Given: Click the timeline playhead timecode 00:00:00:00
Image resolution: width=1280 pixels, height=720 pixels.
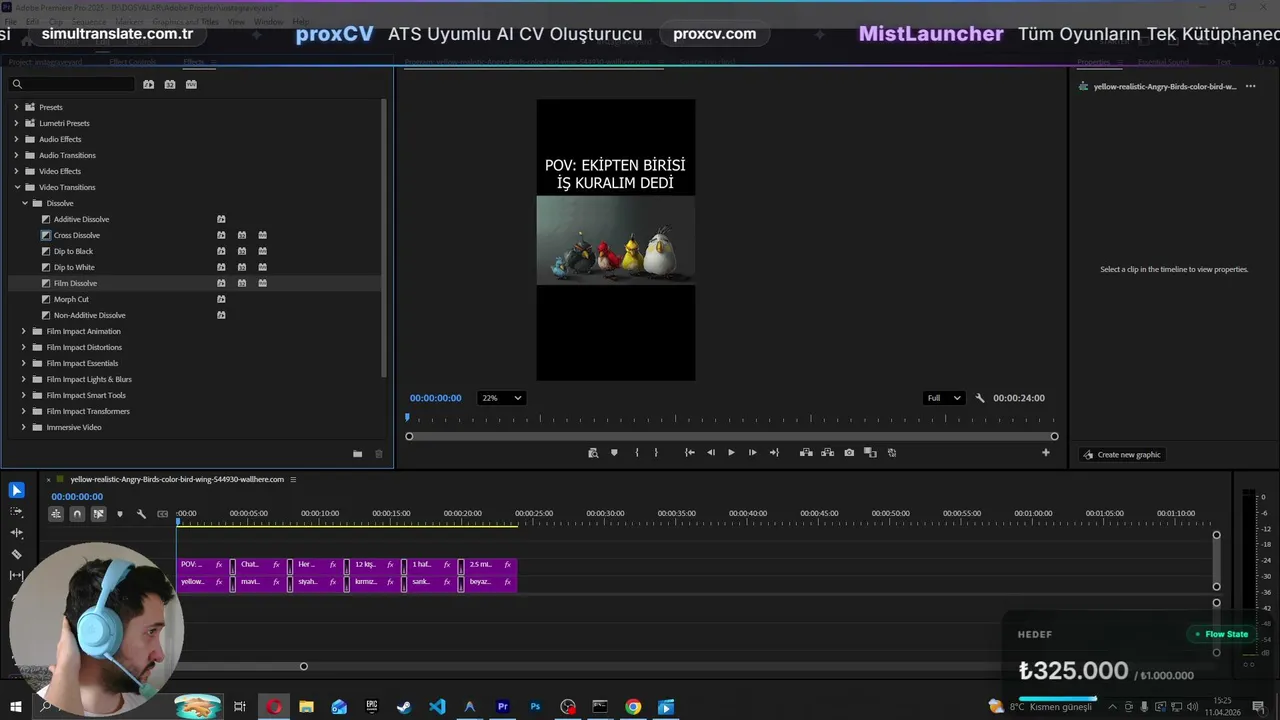Looking at the screenshot, I should [77, 497].
